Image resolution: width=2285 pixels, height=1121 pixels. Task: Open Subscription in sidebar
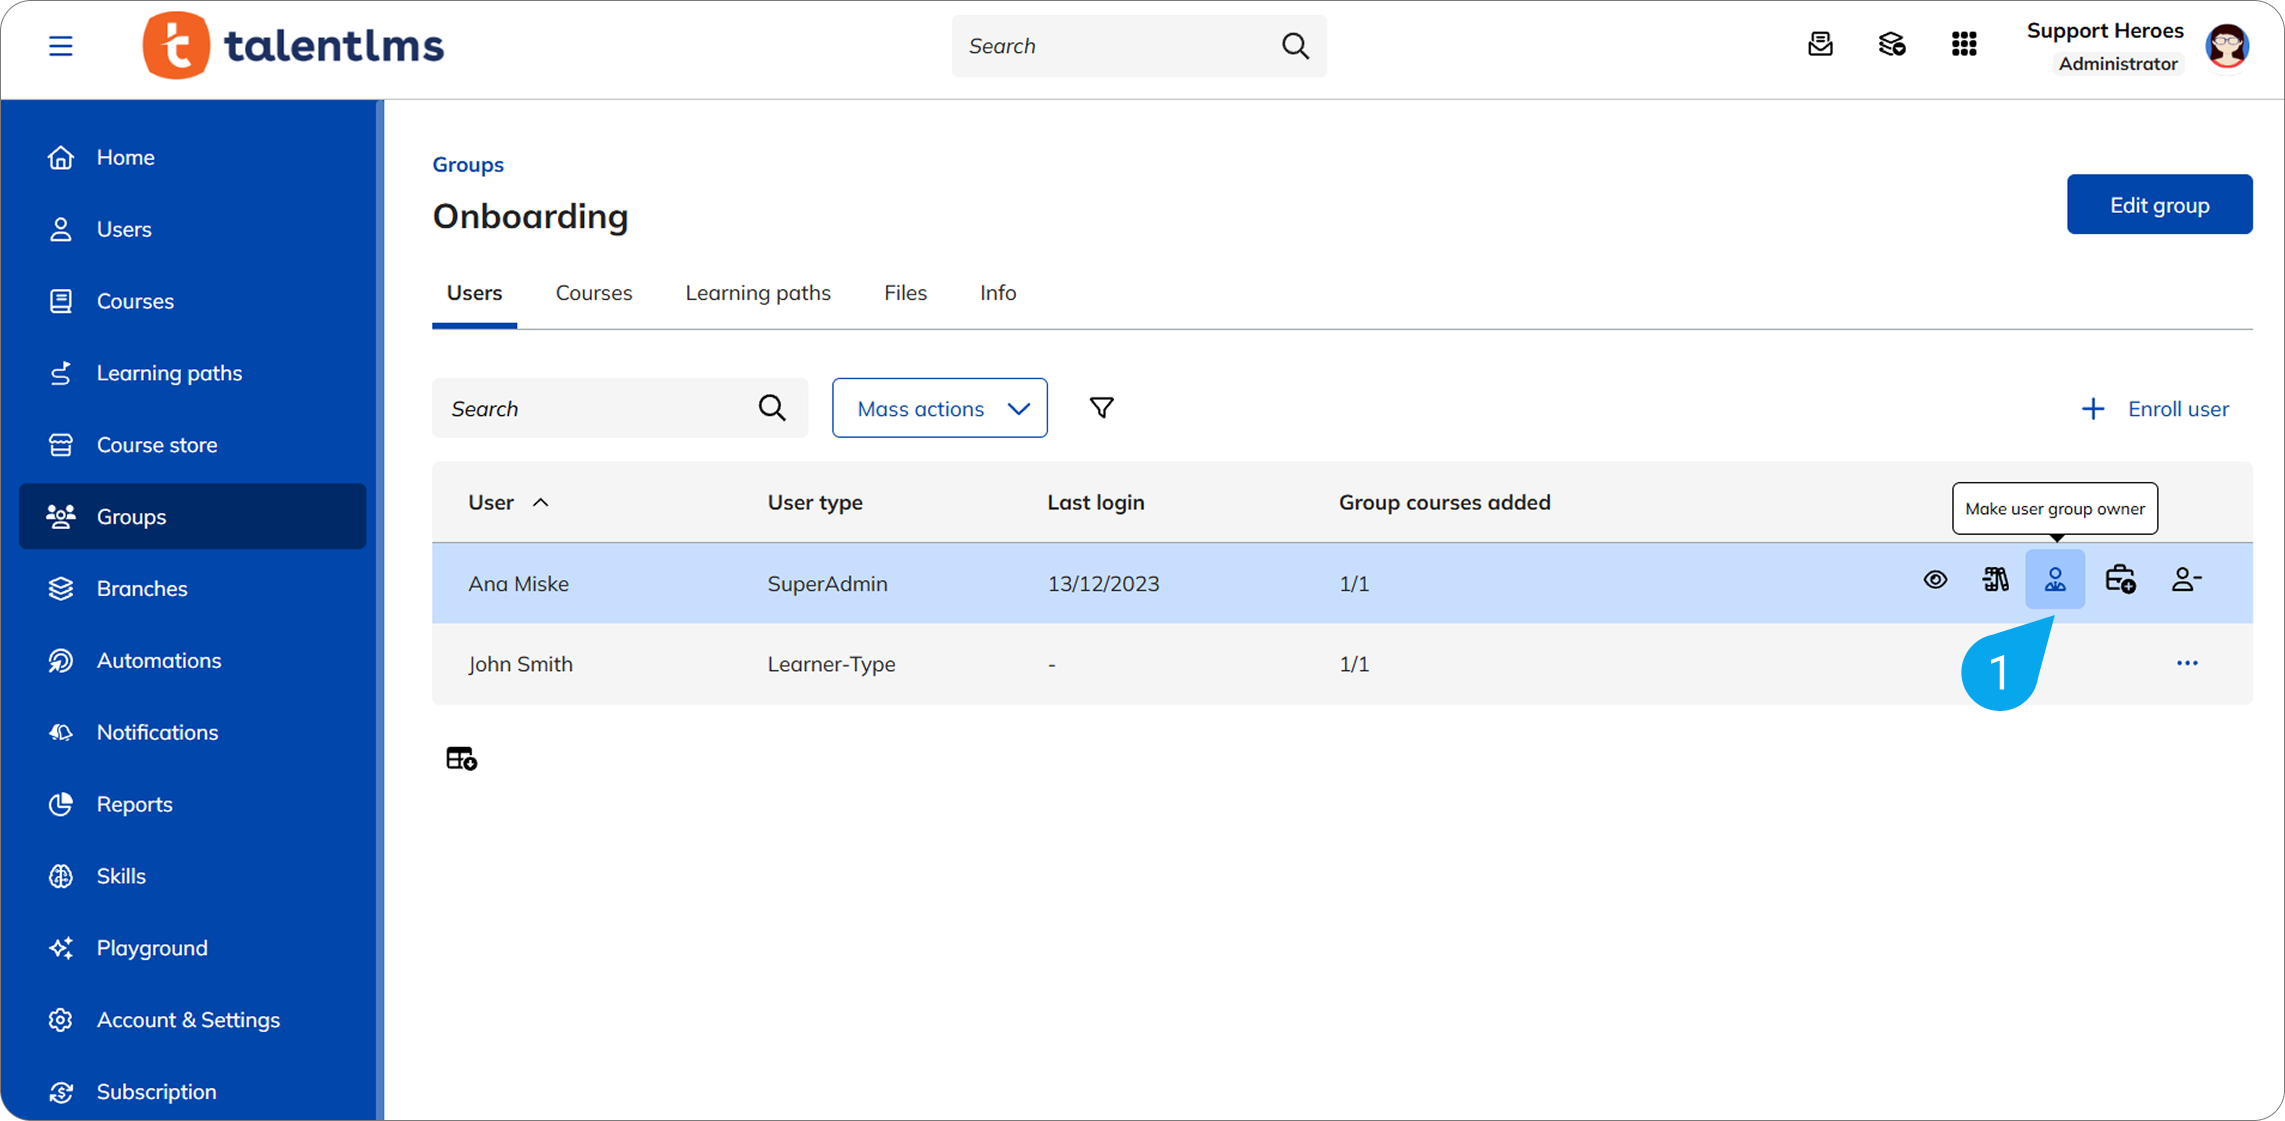tap(192, 1092)
